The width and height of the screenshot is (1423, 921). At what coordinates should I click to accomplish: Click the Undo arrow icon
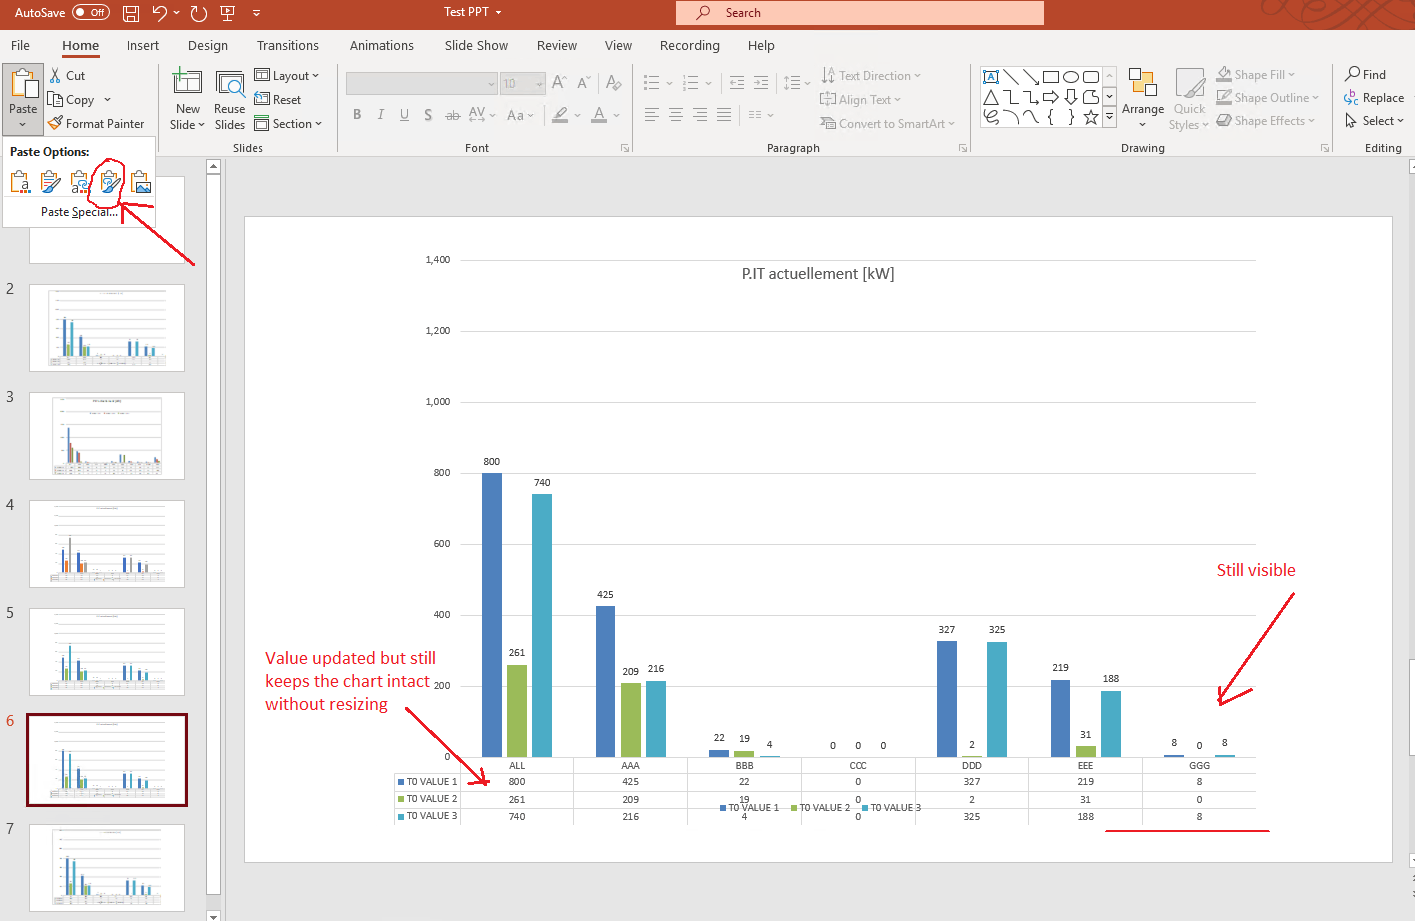(160, 13)
